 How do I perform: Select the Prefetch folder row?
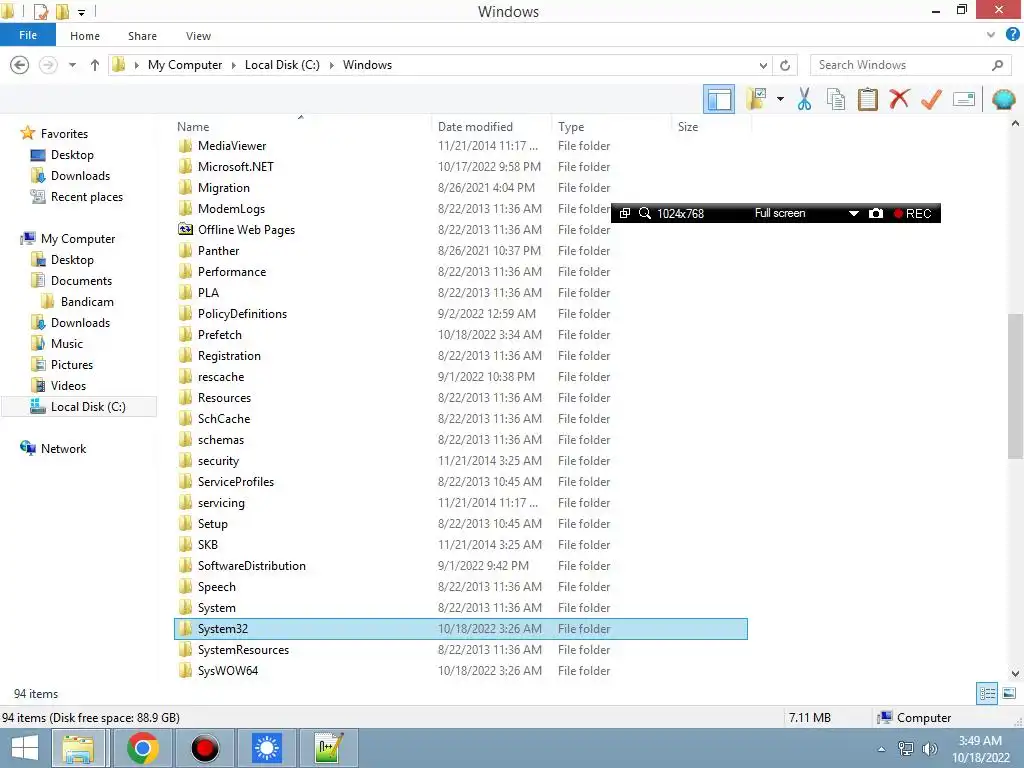pyautogui.click(x=461, y=334)
